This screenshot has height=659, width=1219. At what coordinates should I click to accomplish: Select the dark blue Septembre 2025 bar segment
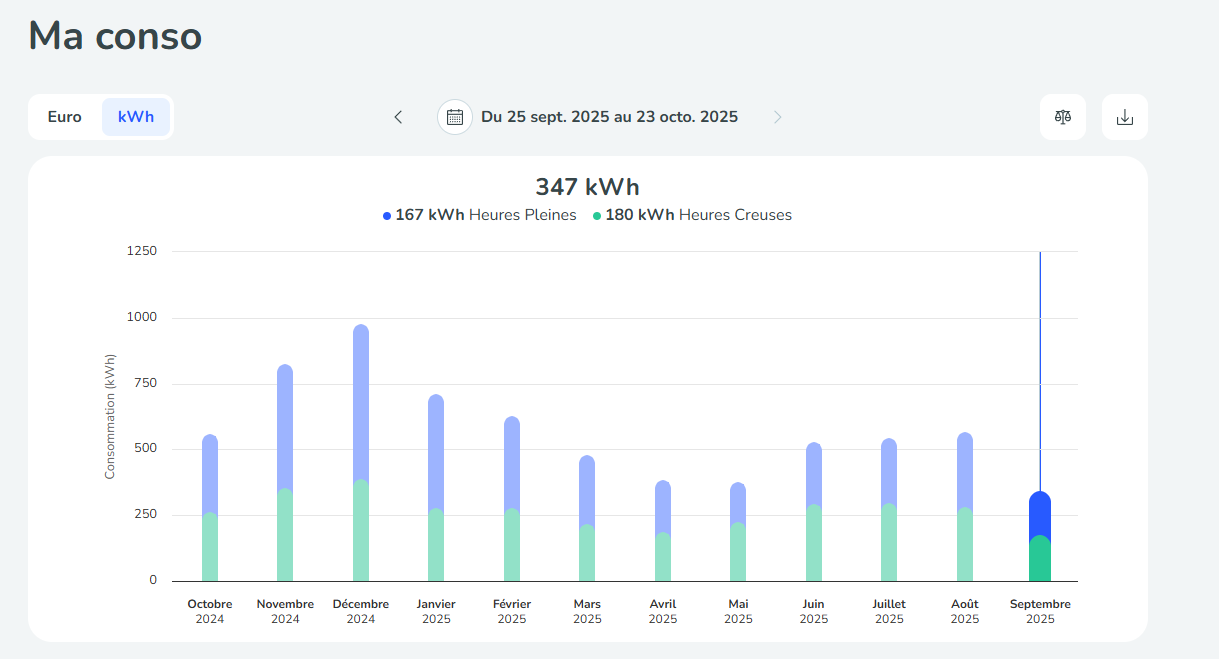coord(1040,512)
